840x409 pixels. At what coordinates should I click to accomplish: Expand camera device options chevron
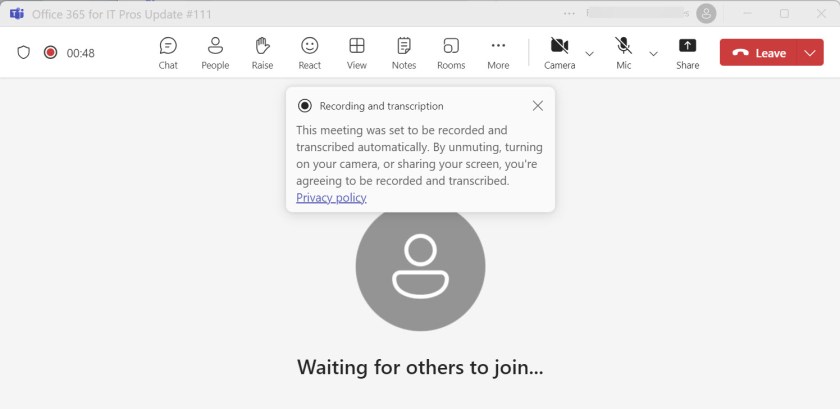(x=589, y=54)
